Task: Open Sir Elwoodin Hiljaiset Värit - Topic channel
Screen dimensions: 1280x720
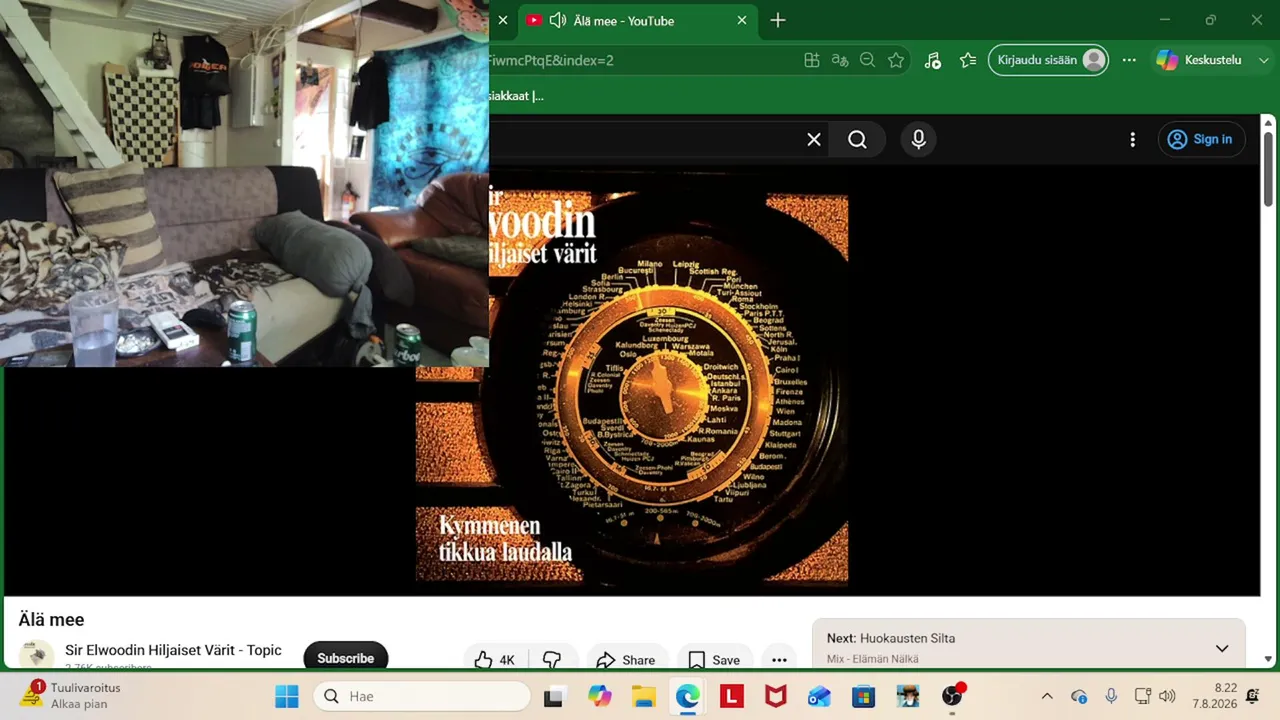Action: 173,650
